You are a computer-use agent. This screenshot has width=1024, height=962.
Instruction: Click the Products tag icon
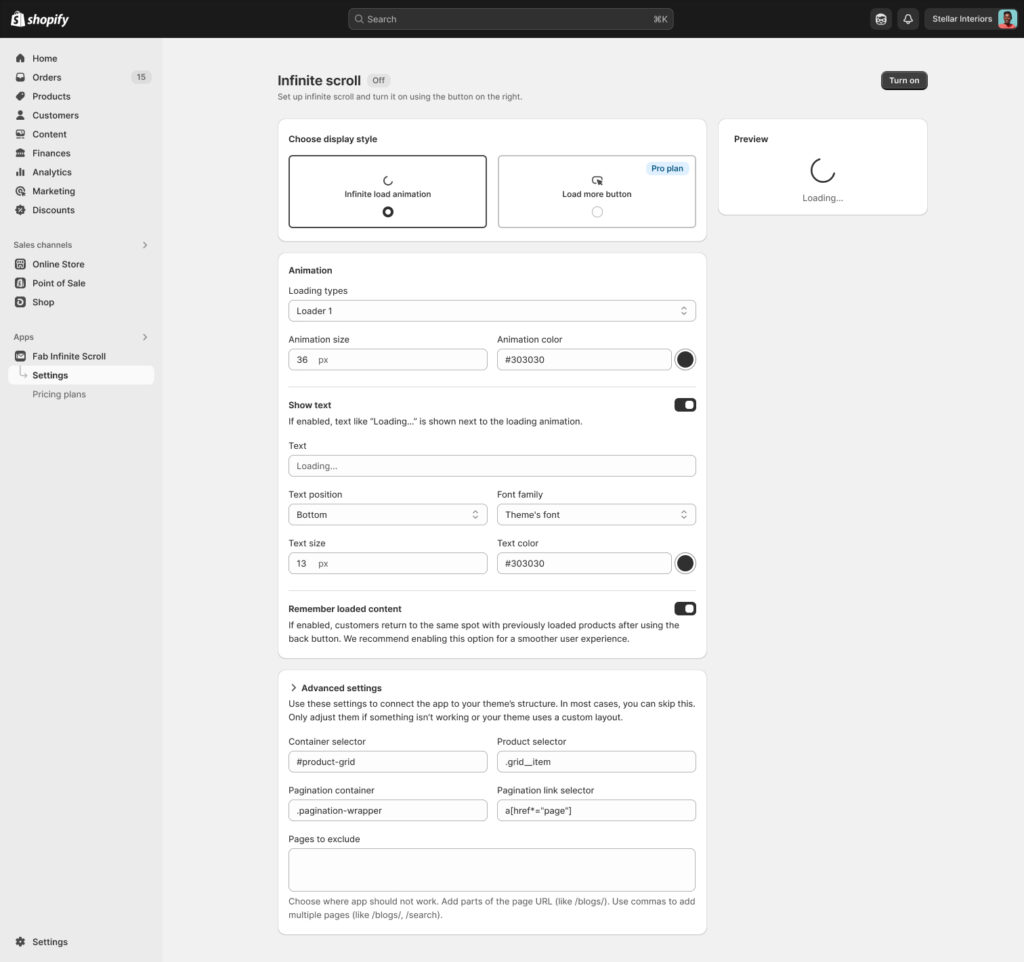[20, 96]
